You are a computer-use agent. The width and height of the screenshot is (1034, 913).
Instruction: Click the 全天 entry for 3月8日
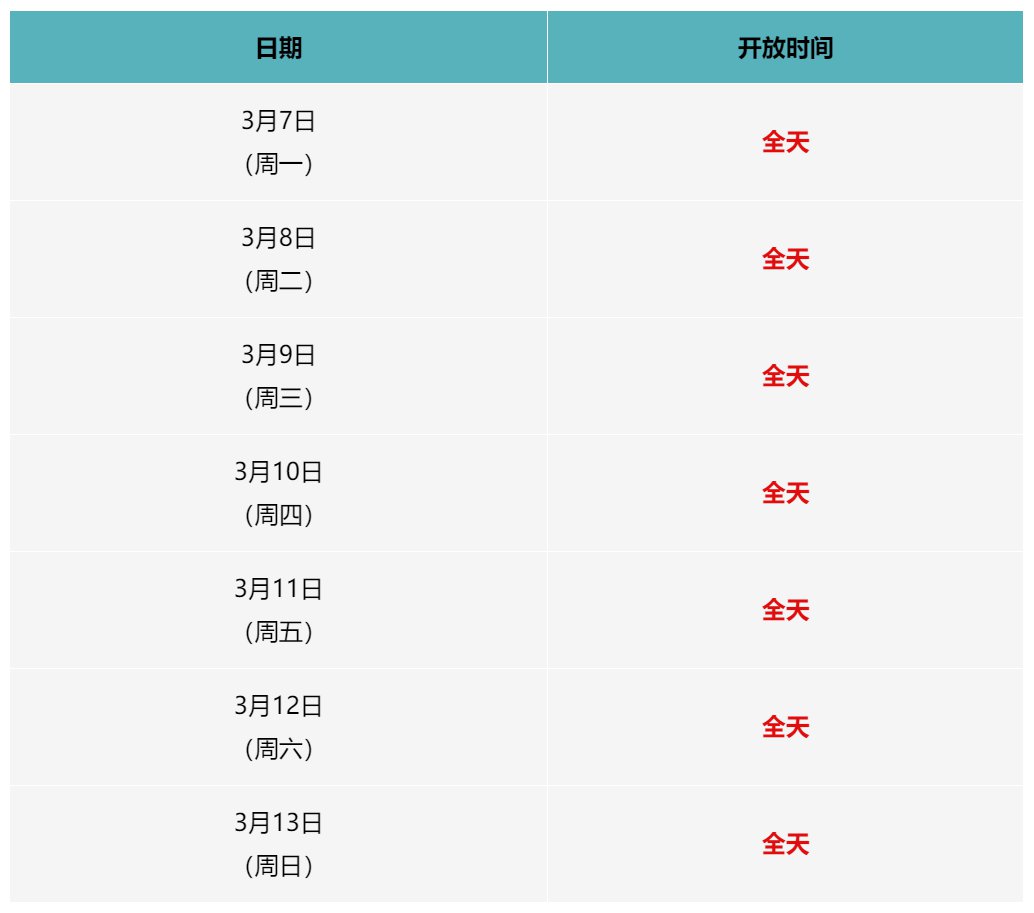click(785, 260)
